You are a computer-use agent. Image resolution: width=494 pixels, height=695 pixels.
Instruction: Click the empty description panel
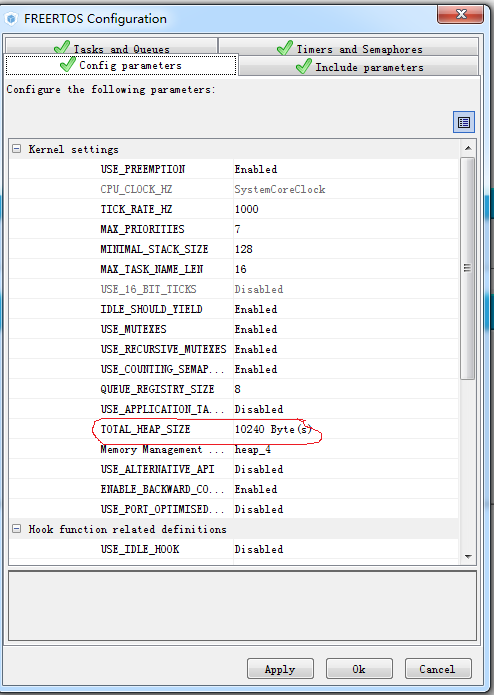point(242,606)
